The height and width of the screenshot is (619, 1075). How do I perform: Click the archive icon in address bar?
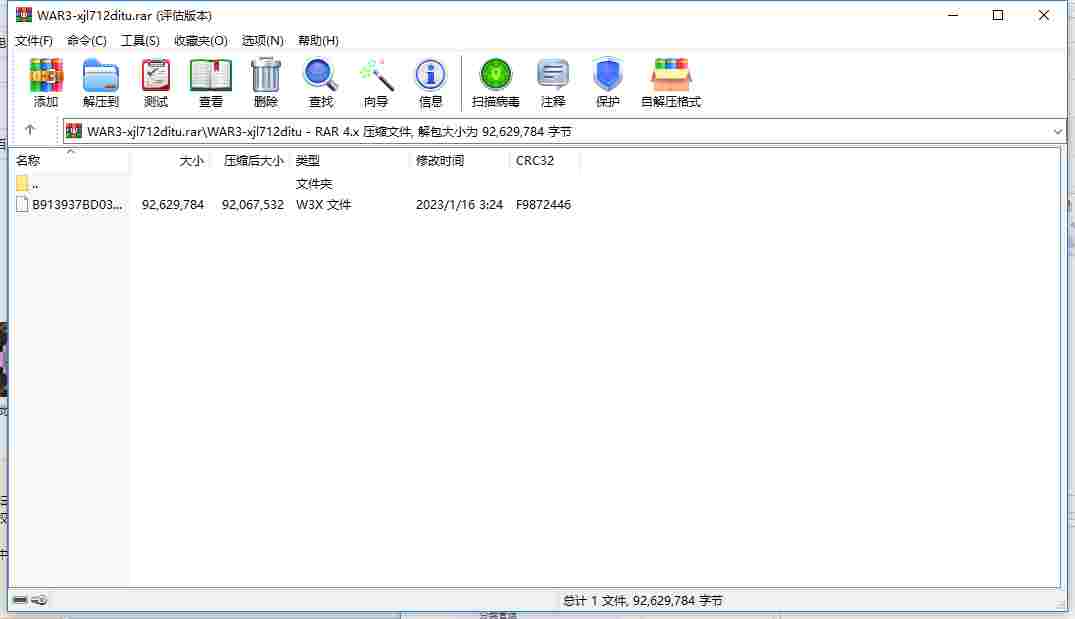click(74, 131)
